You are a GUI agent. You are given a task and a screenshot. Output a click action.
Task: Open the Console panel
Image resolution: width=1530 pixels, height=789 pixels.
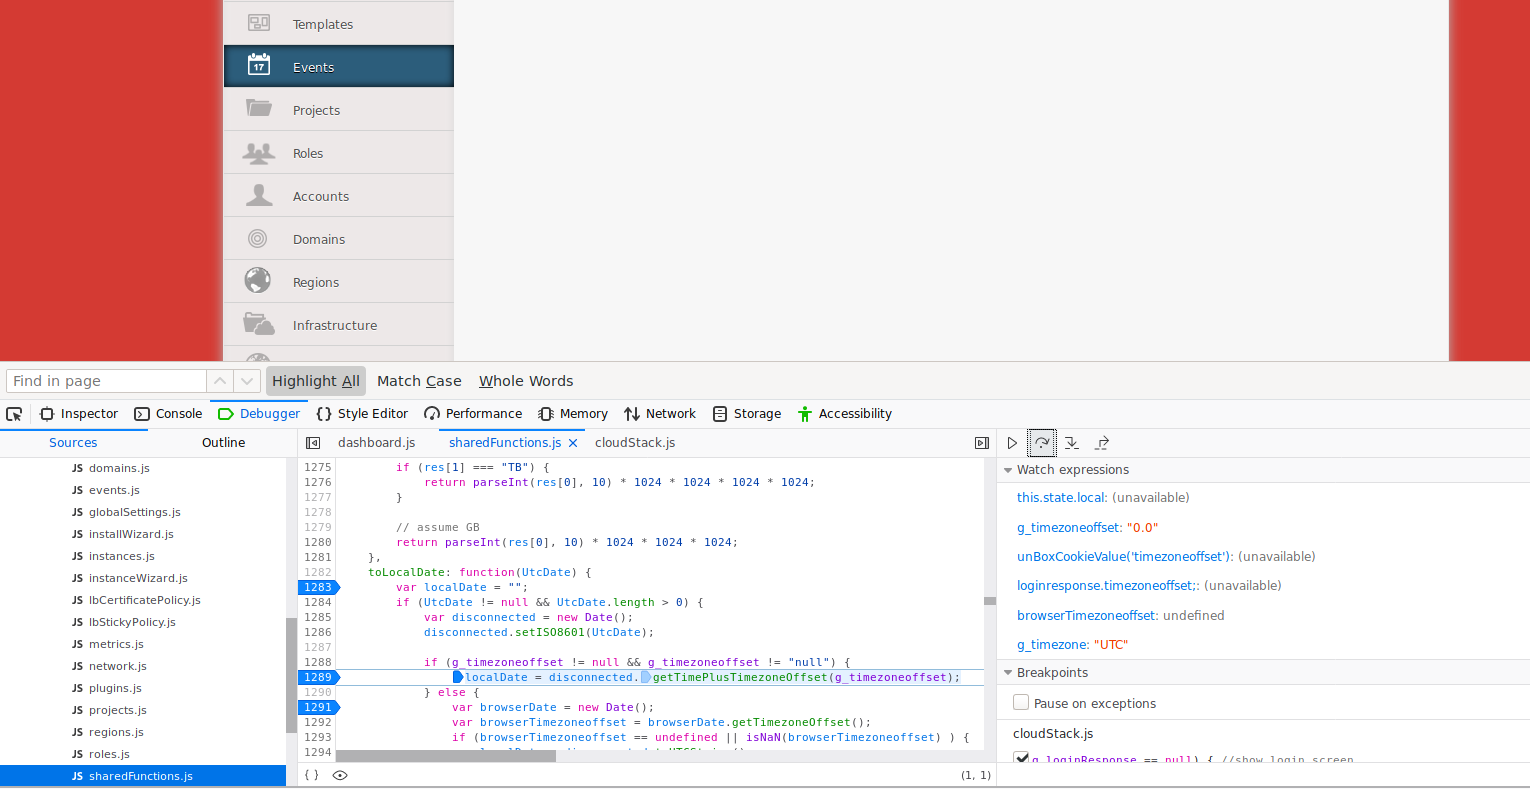(x=168, y=414)
